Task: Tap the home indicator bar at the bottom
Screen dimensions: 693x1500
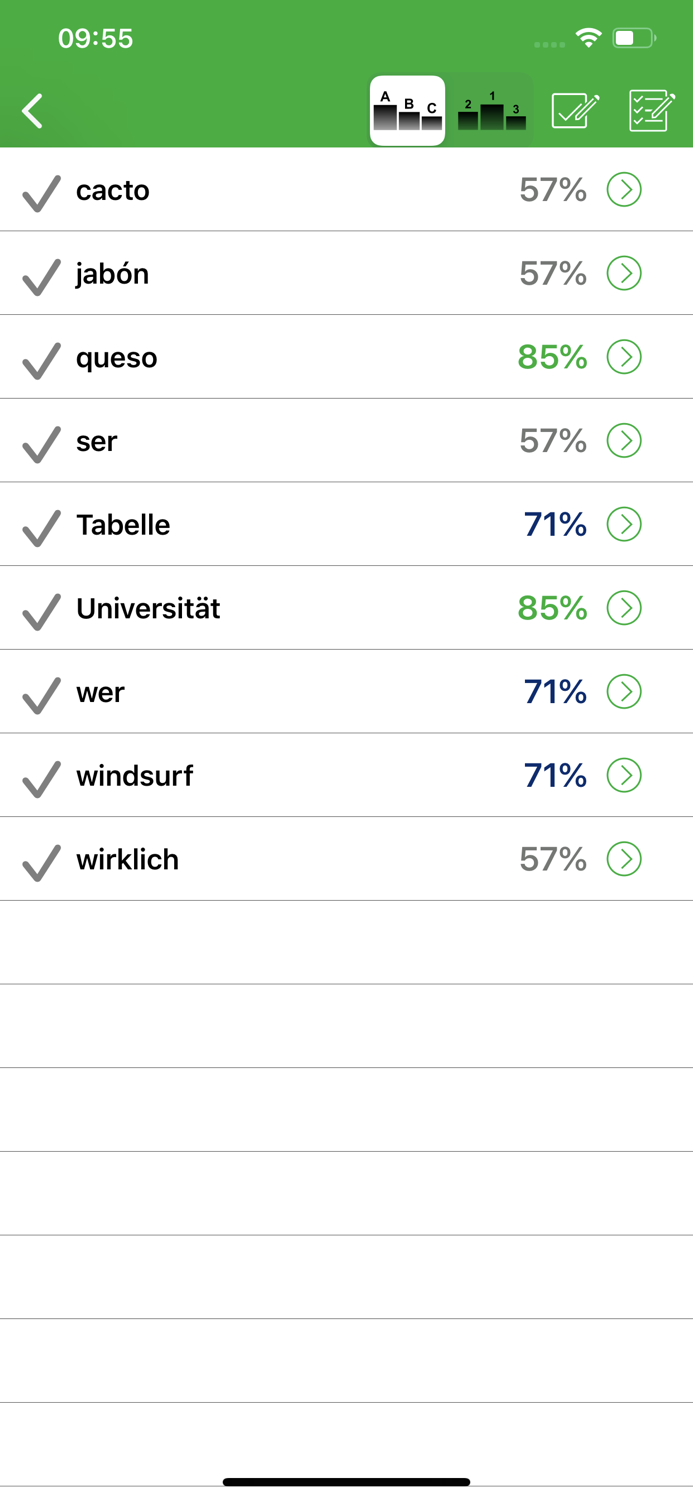Action: 346,1480
